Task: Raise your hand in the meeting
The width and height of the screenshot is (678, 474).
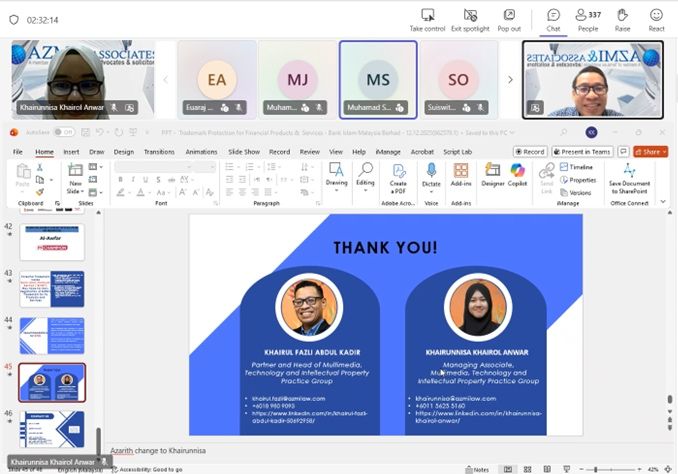Action: pyautogui.click(x=623, y=19)
